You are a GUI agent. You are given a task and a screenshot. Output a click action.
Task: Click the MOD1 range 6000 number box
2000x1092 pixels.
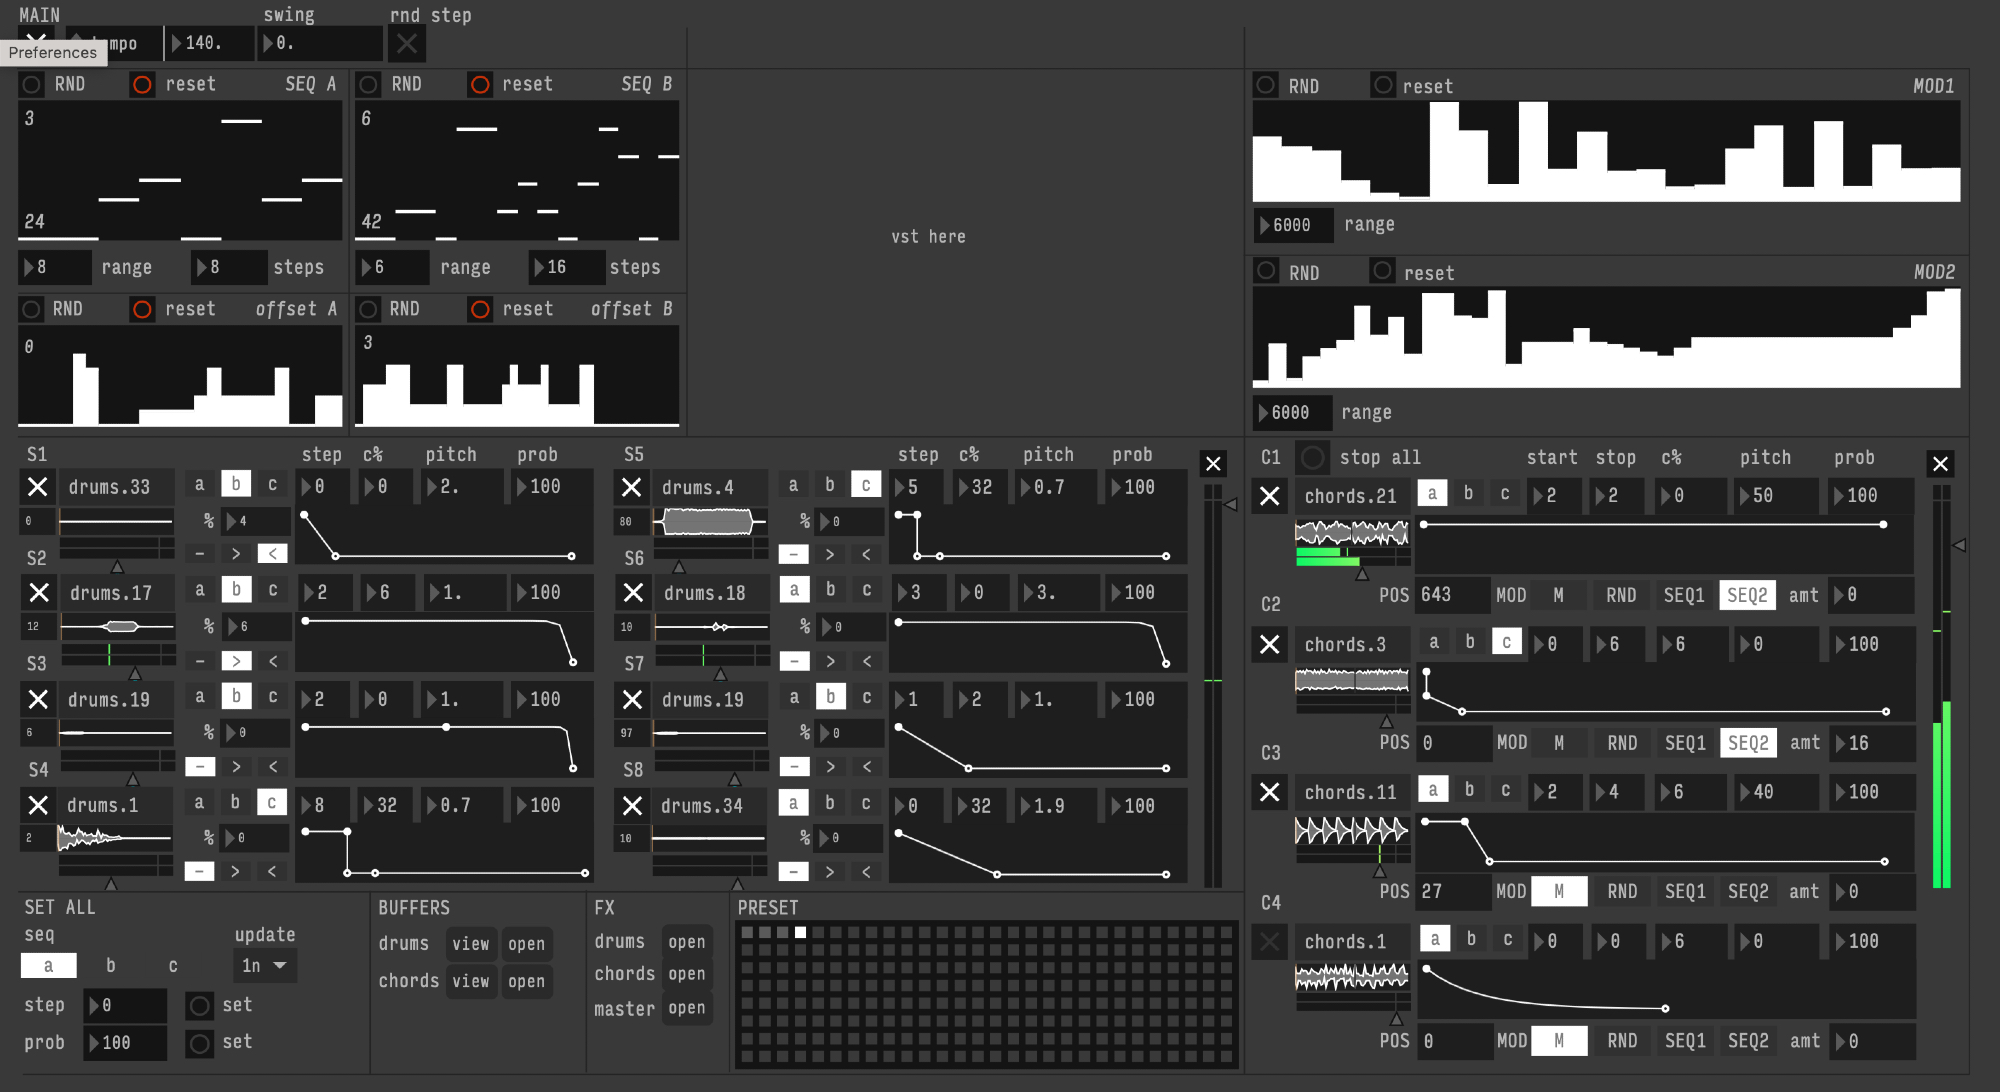pyautogui.click(x=1292, y=225)
